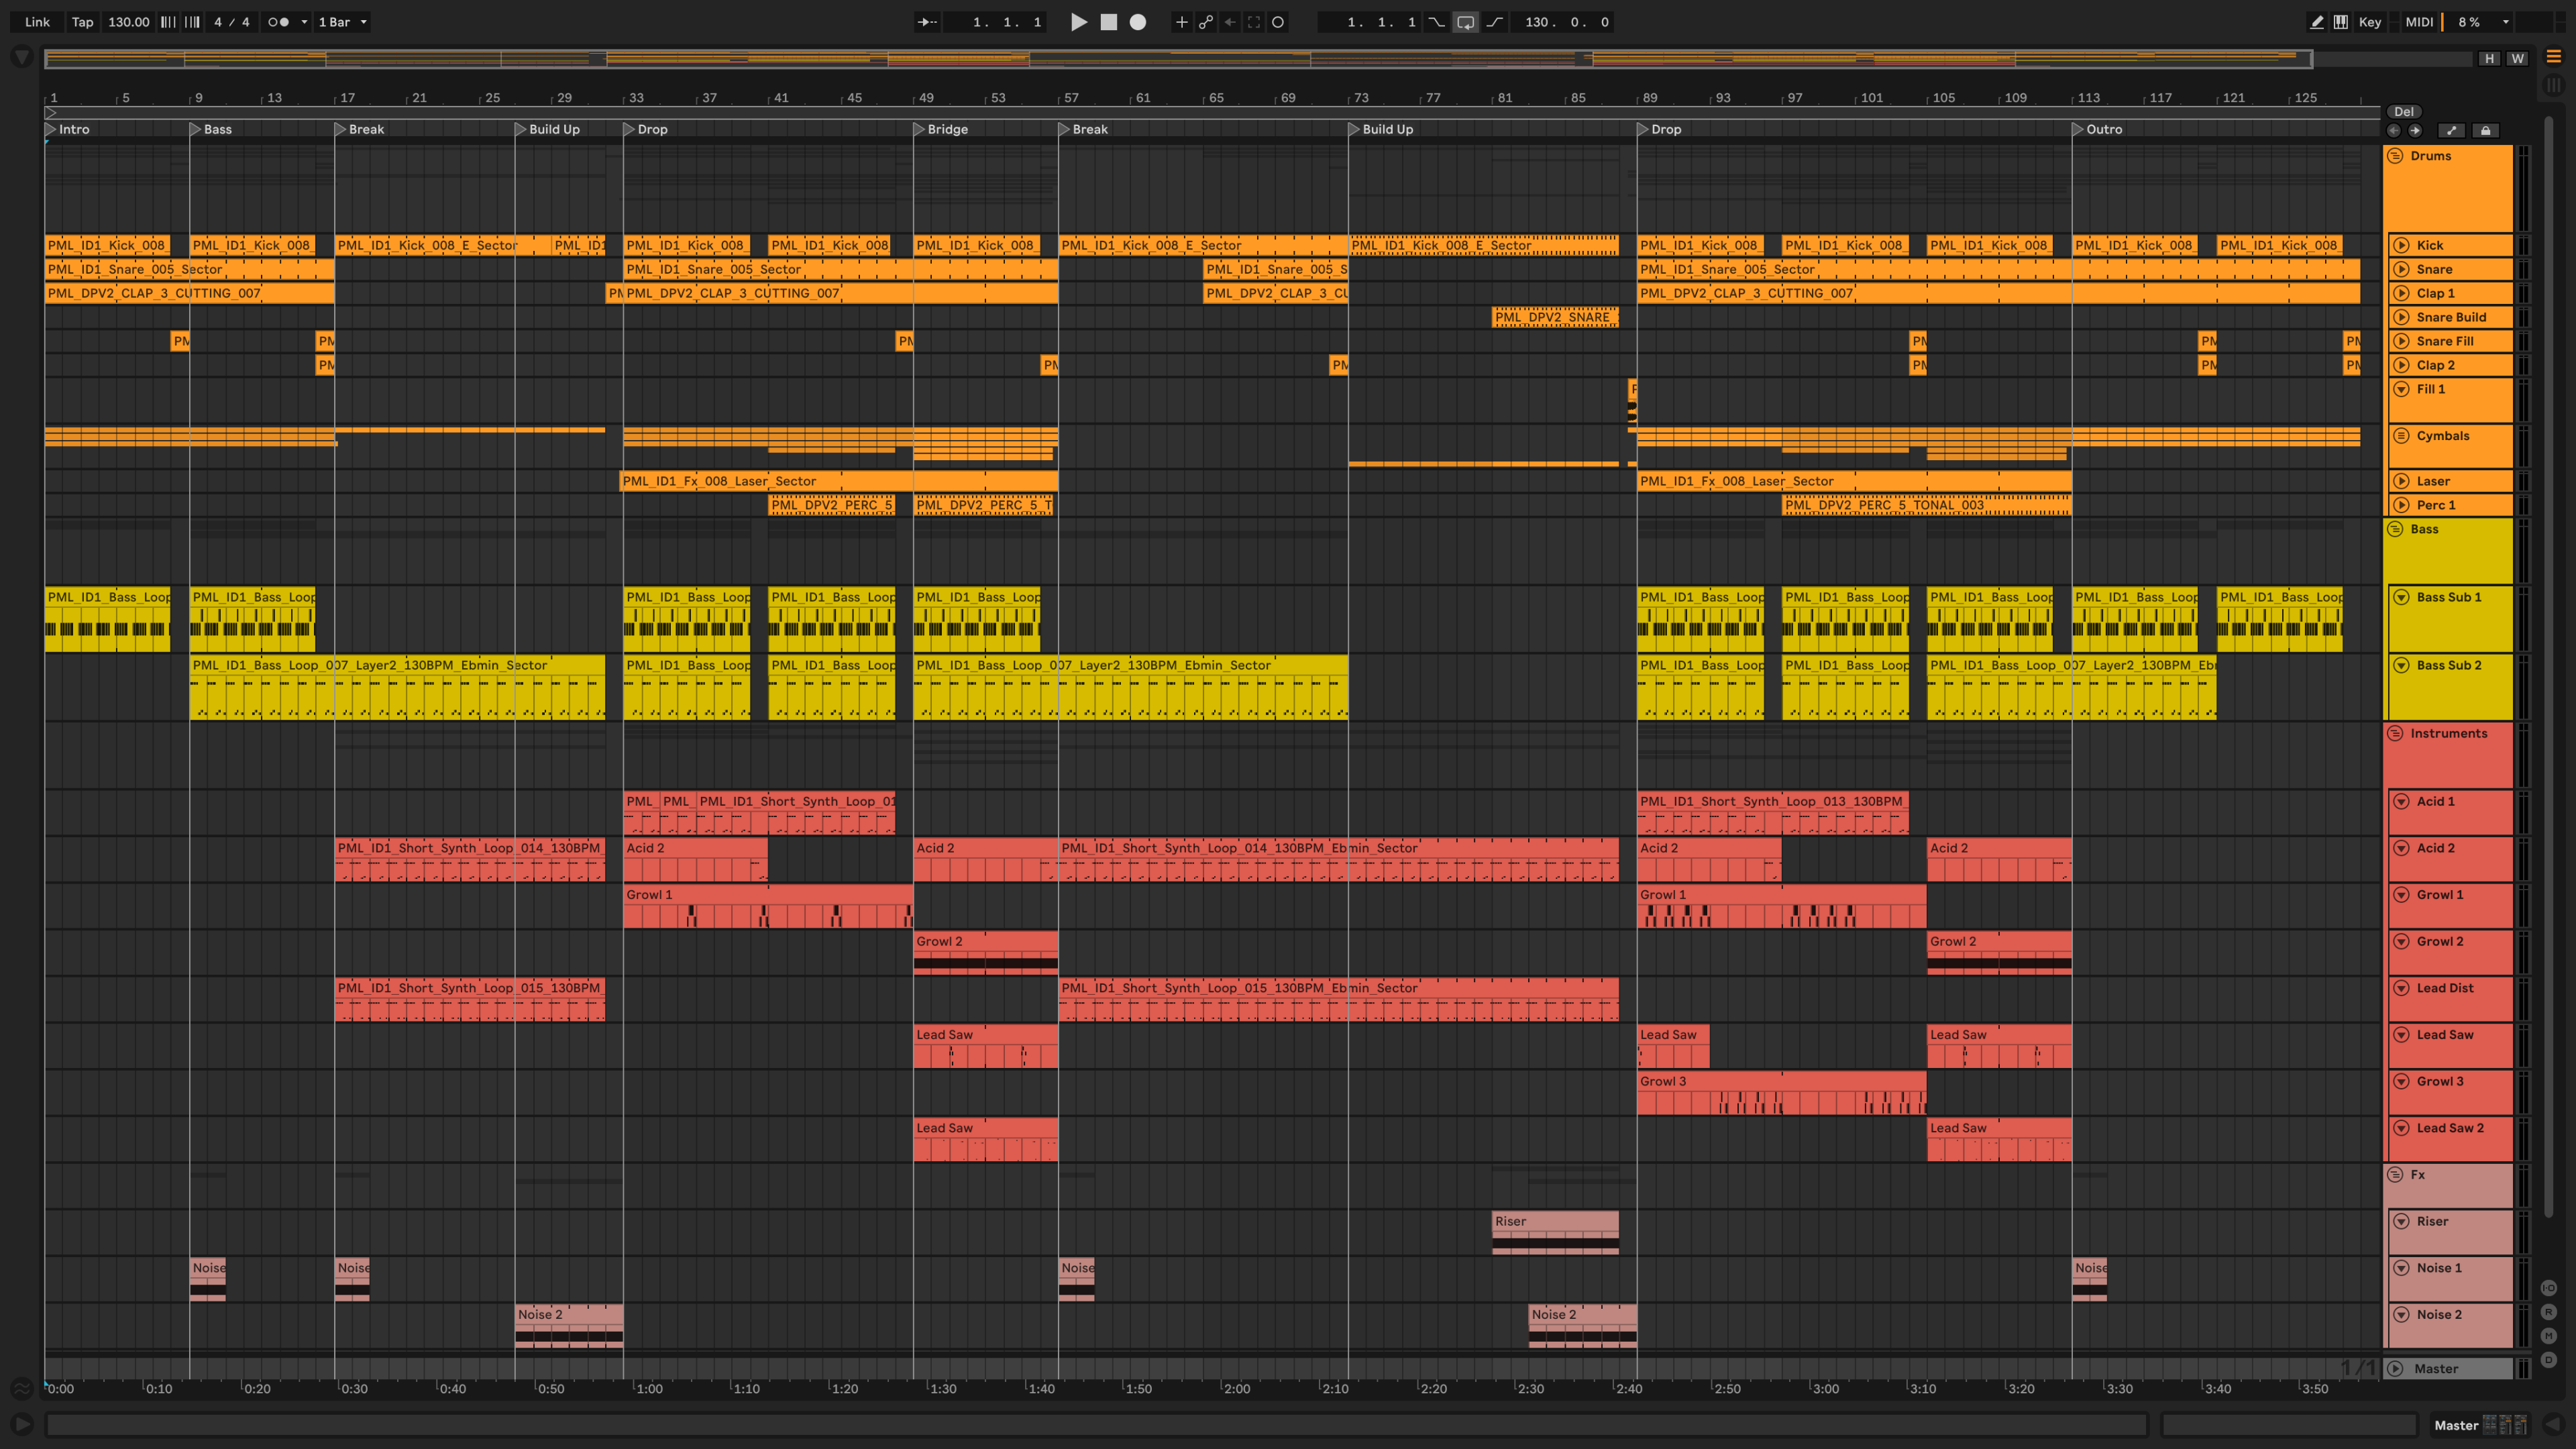Select the Riser clip
Viewport: 2576px width, 1449px height.
pyautogui.click(x=1555, y=1232)
